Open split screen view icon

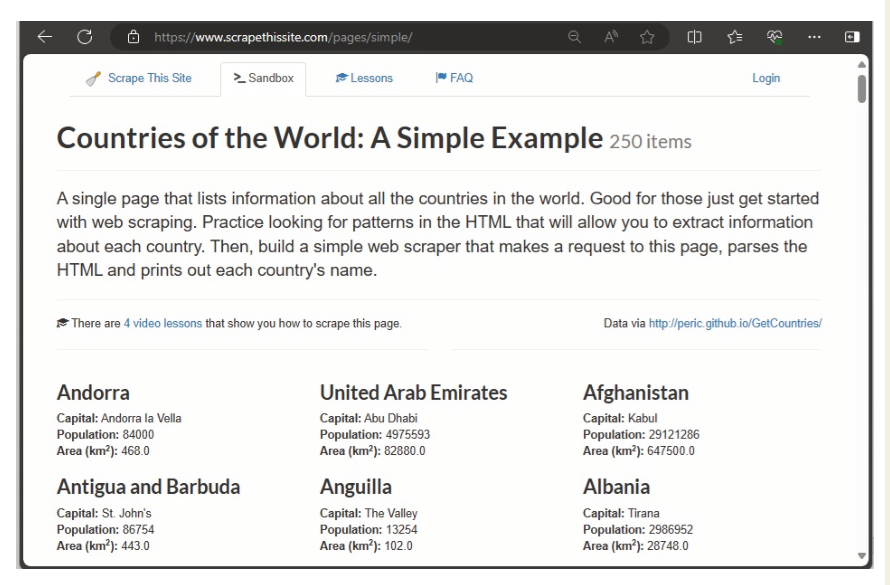[x=694, y=37]
